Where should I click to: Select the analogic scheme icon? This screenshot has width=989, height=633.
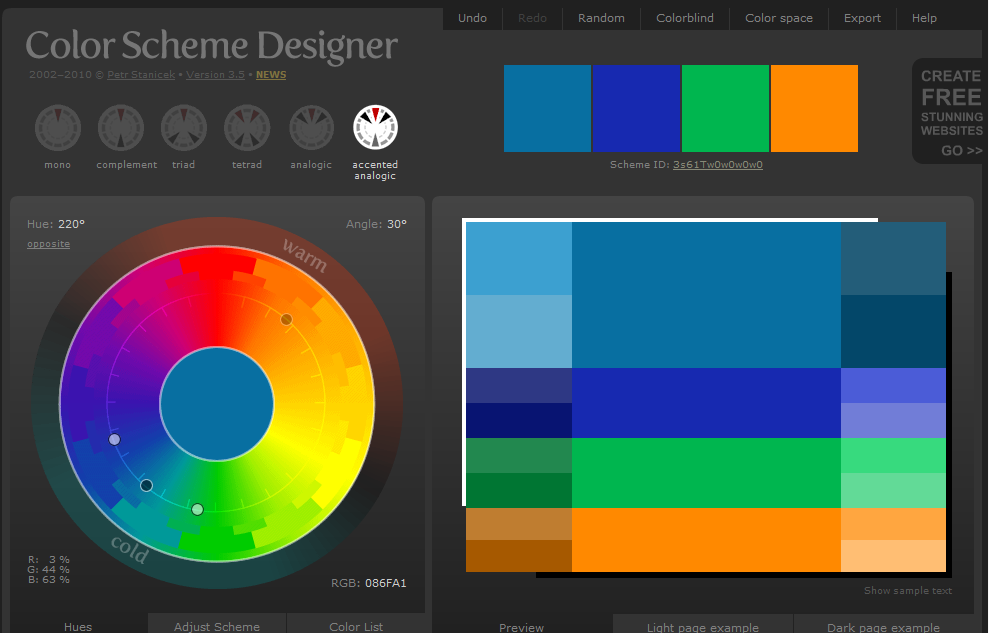tap(311, 129)
